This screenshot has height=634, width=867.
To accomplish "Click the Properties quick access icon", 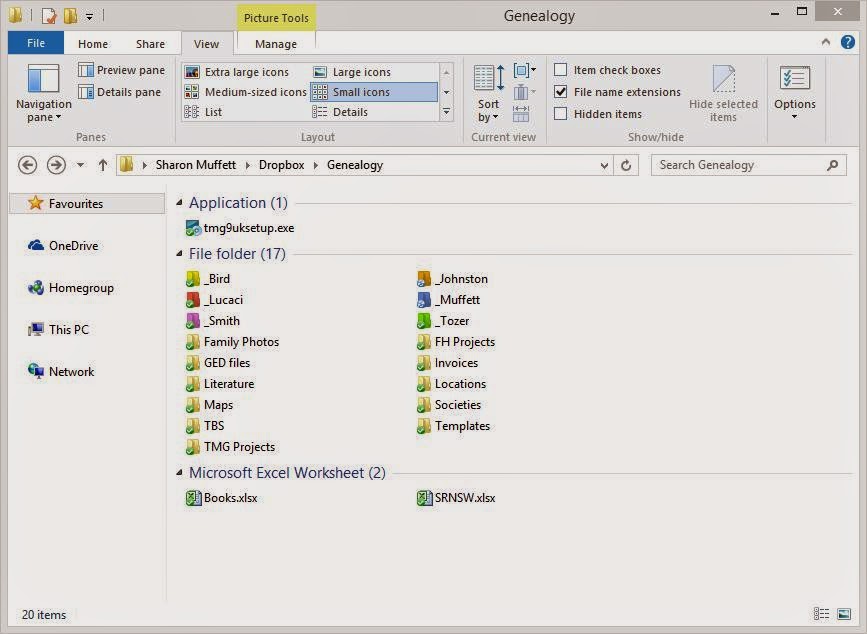I will [49, 15].
